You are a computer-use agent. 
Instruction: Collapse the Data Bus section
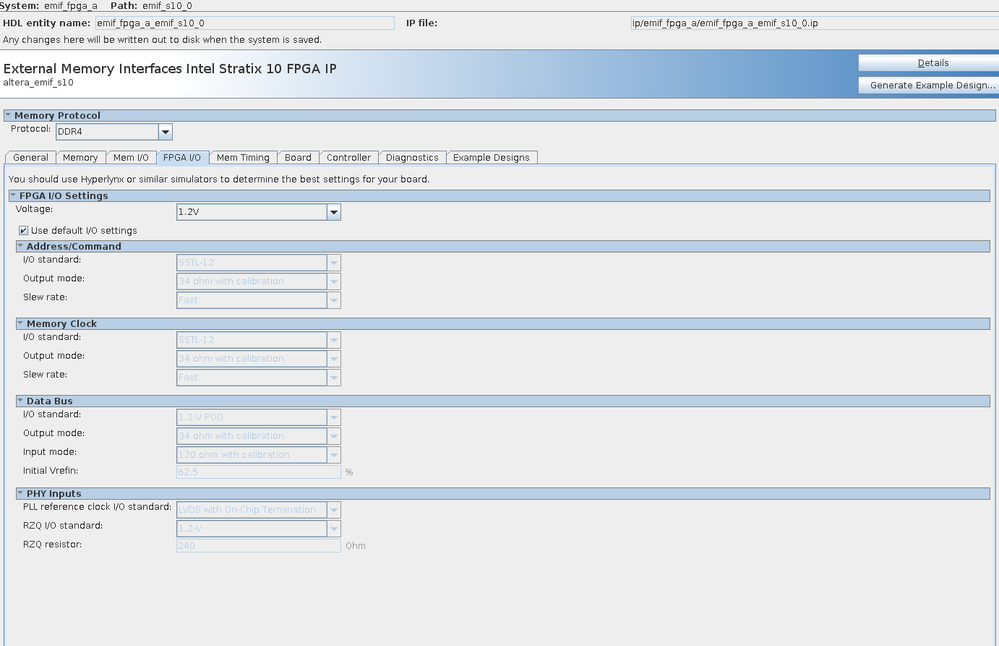point(20,401)
